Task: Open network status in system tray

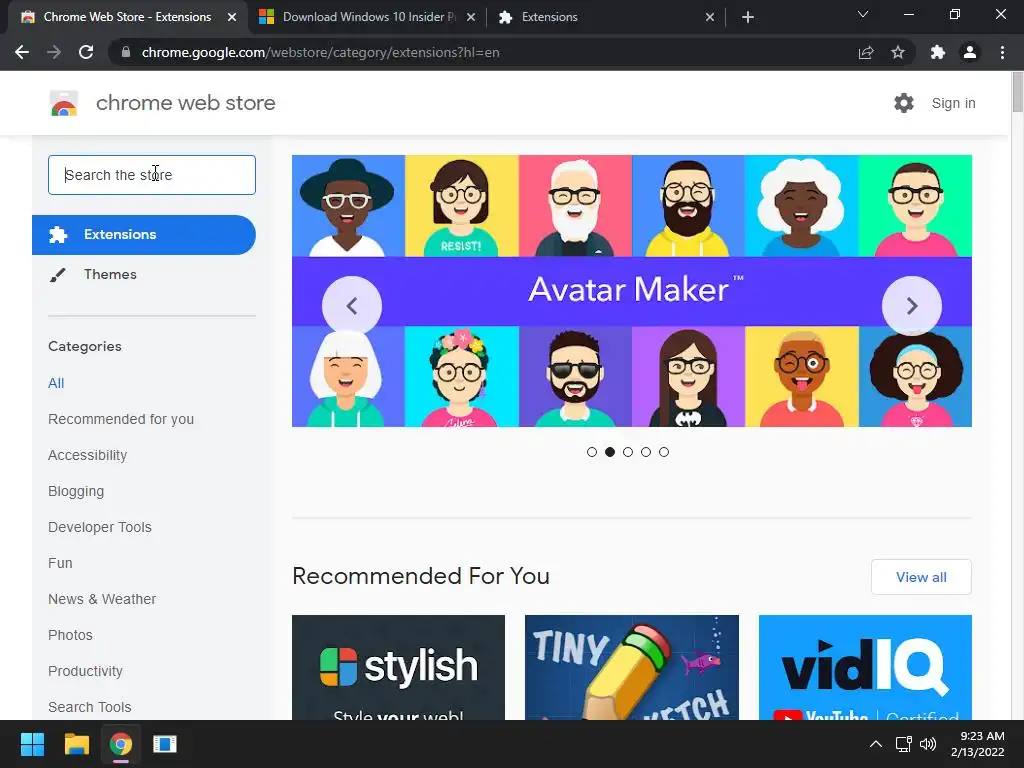Action: pos(903,744)
